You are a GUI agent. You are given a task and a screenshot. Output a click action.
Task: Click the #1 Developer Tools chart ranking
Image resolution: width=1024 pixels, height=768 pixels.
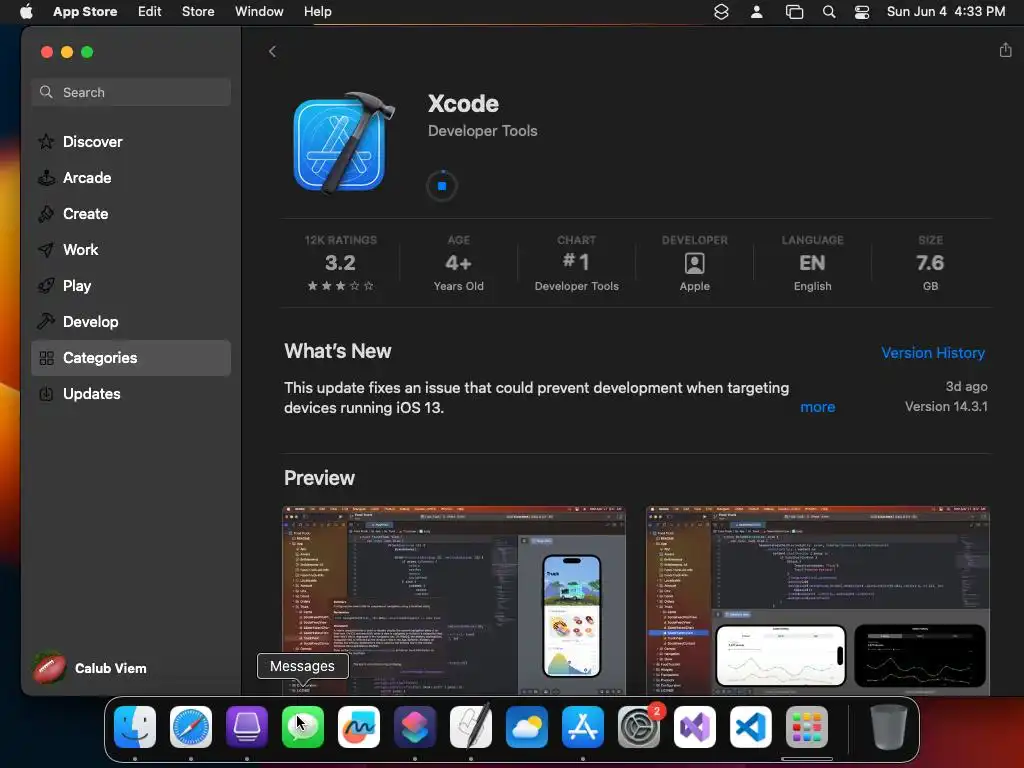(x=577, y=263)
